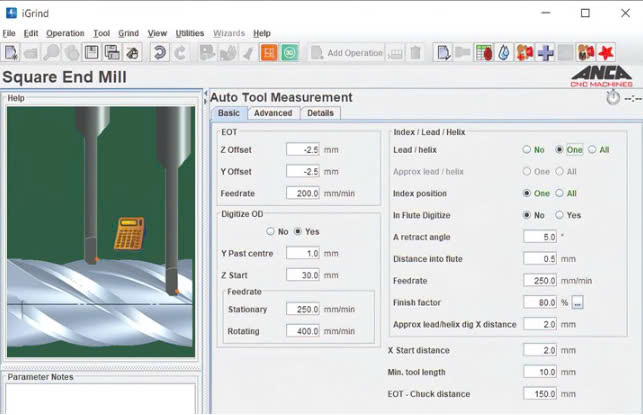This screenshot has width=643, height=415.
Task: Click the blue water drop coolant icon
Action: tap(503, 52)
